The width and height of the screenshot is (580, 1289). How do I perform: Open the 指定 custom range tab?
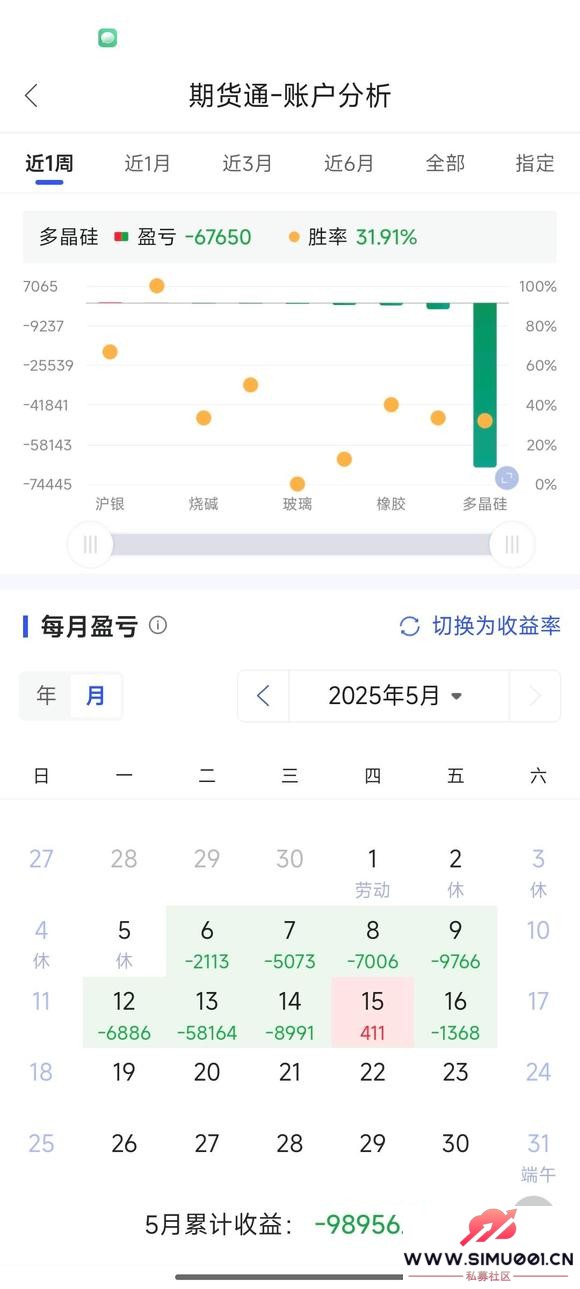[x=535, y=164]
